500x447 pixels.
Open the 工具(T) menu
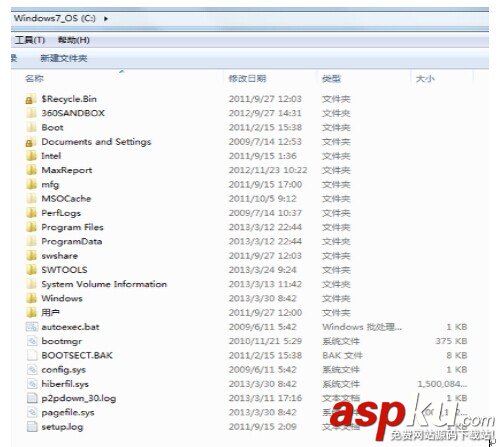pos(30,40)
